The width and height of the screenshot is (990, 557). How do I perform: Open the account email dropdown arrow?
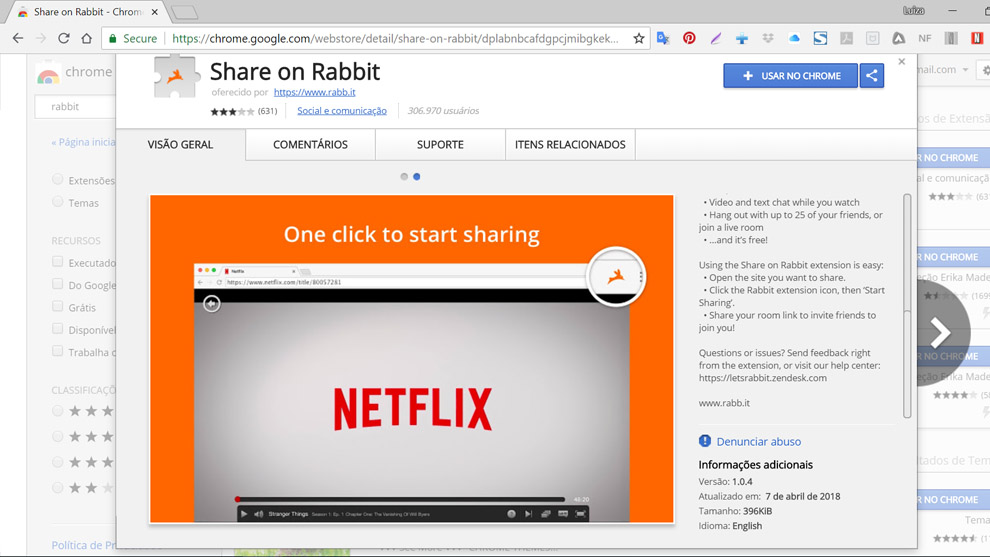965,70
